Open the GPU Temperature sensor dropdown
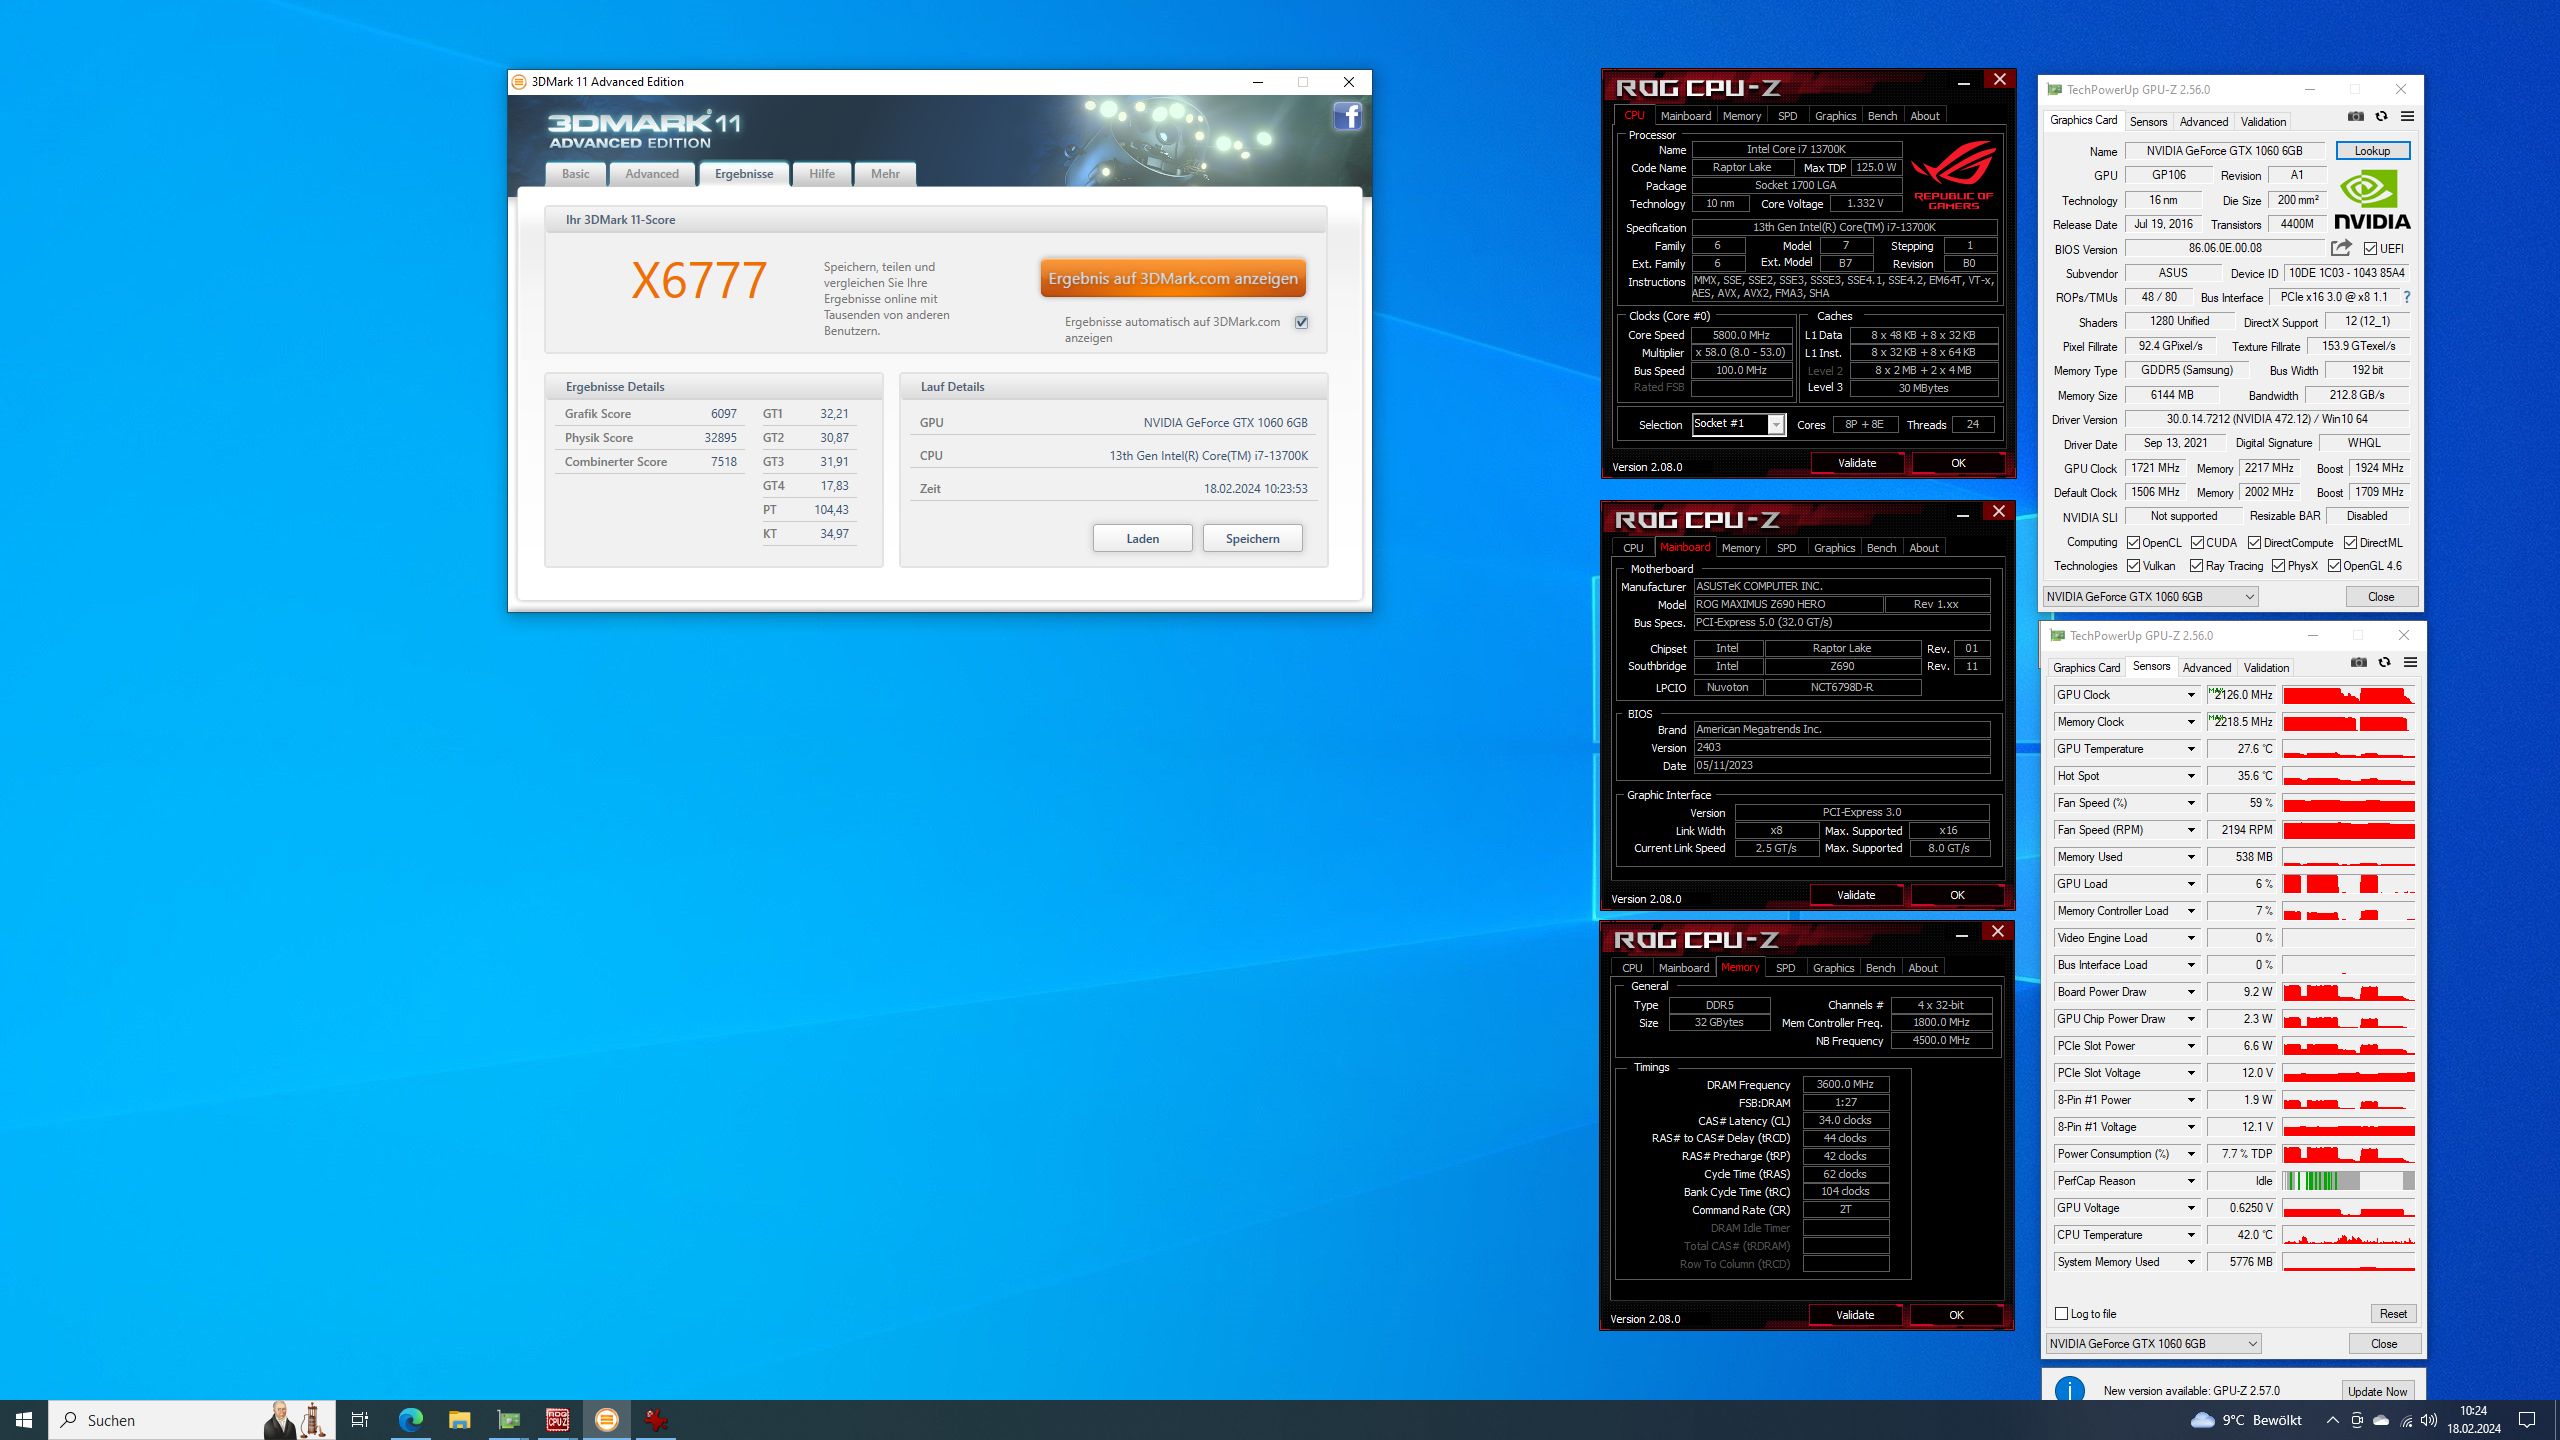 point(2190,749)
